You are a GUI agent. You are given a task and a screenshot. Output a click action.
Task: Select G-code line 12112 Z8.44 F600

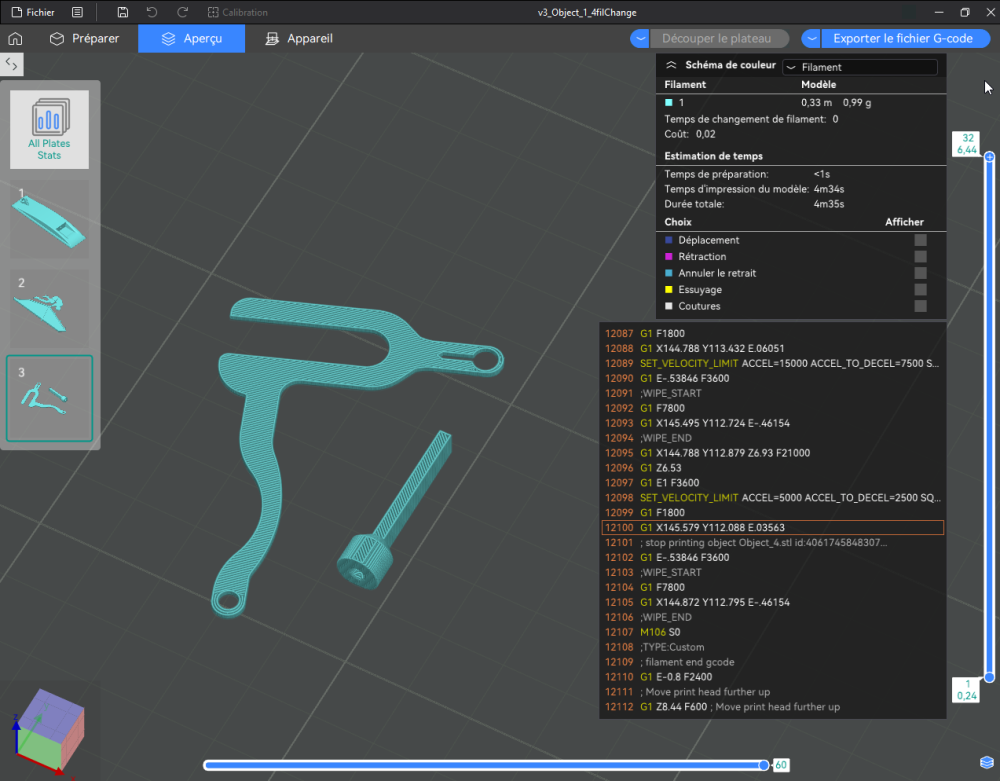(772, 706)
